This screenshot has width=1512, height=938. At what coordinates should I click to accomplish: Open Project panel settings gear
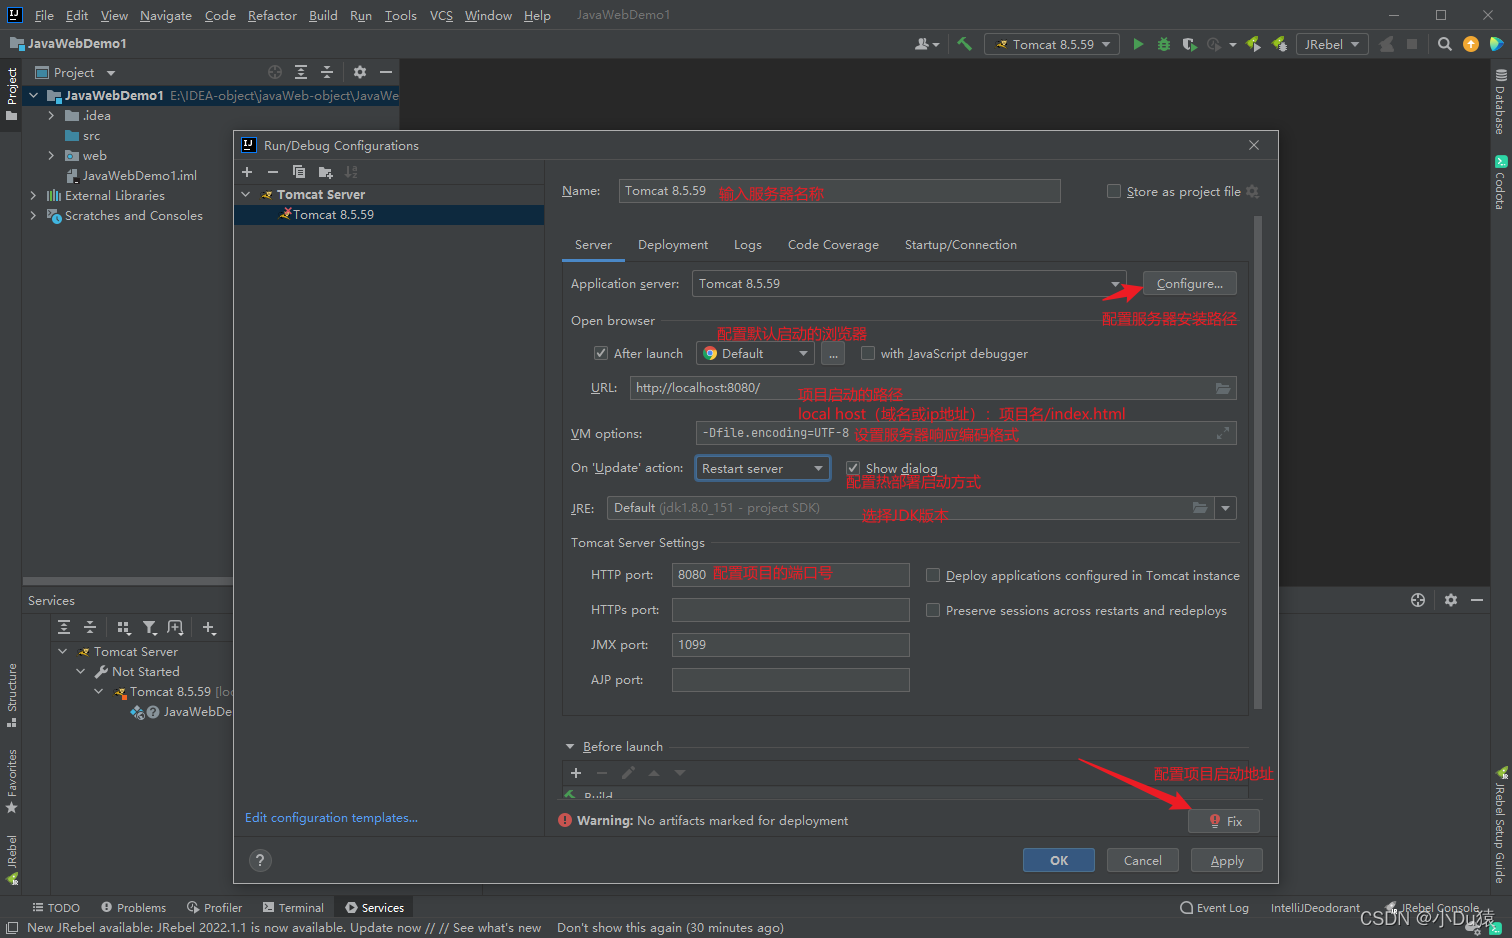pyautogui.click(x=360, y=72)
